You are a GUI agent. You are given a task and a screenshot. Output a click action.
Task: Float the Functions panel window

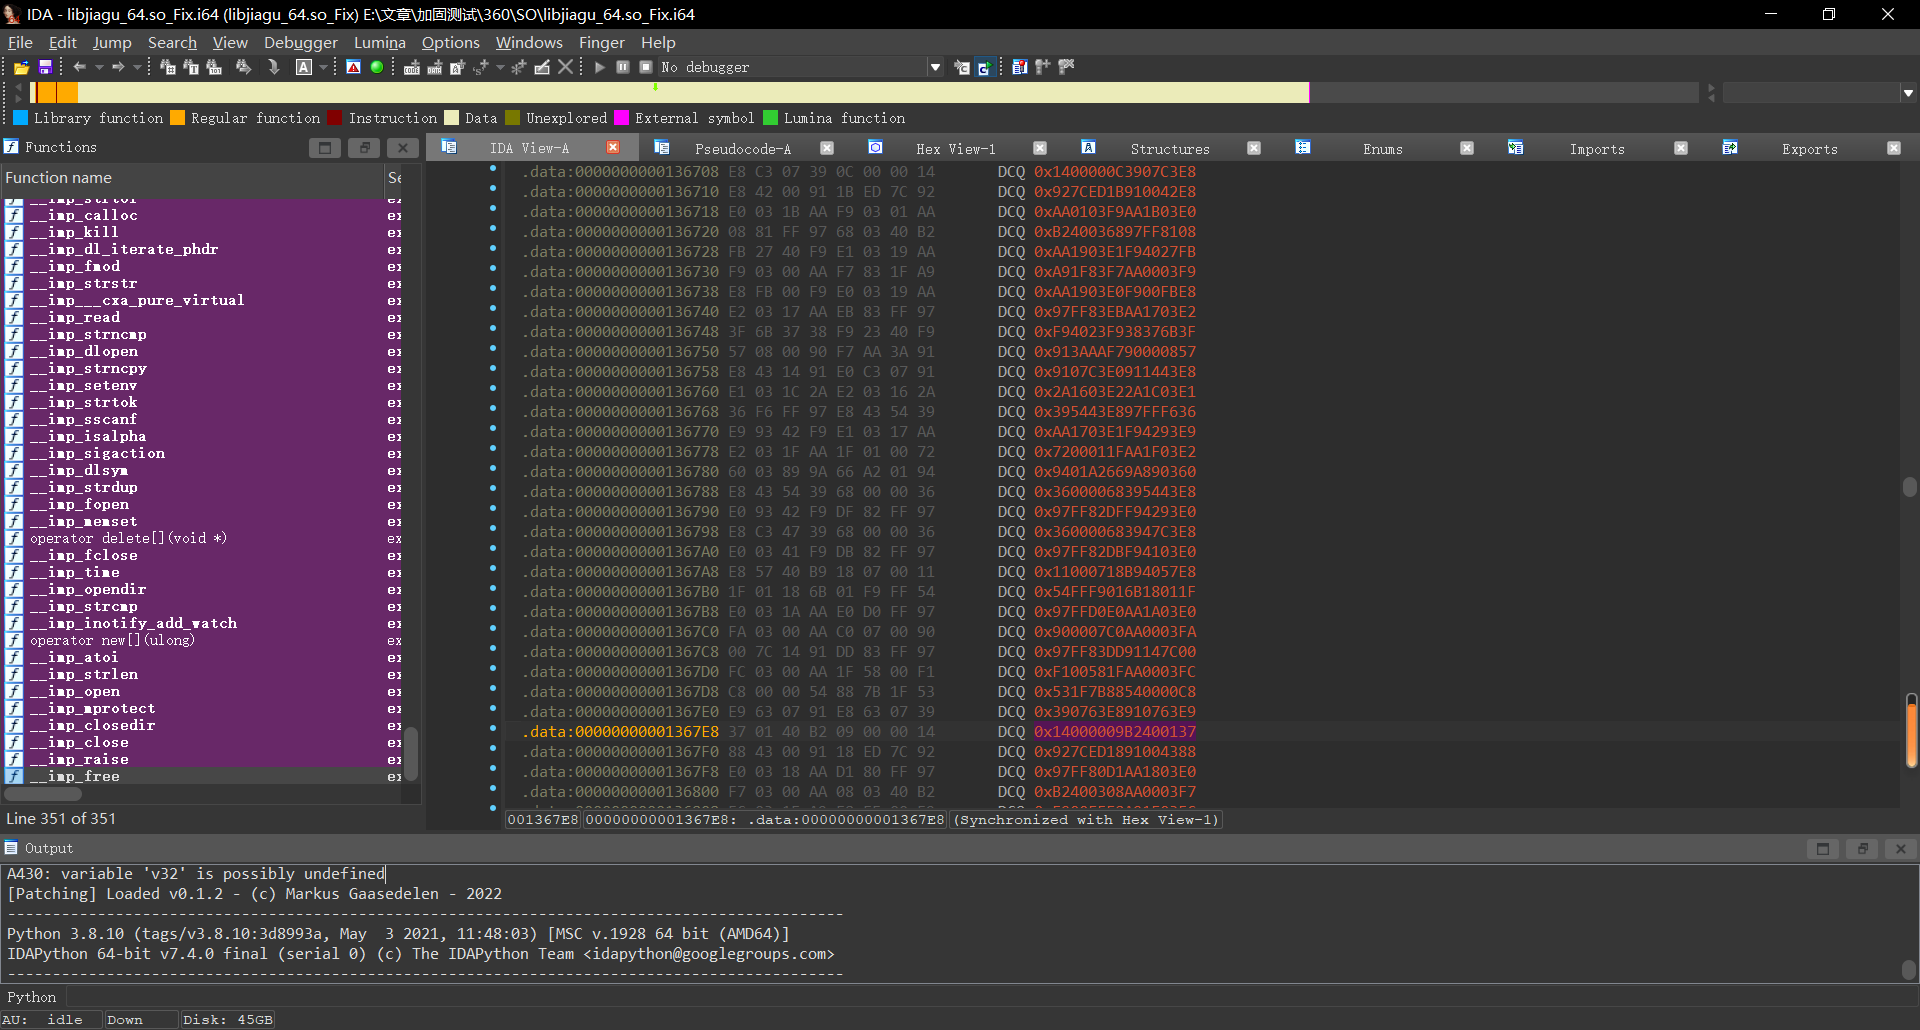[364, 148]
